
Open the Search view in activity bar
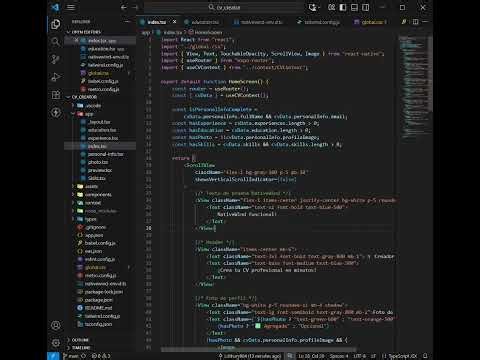56,42
